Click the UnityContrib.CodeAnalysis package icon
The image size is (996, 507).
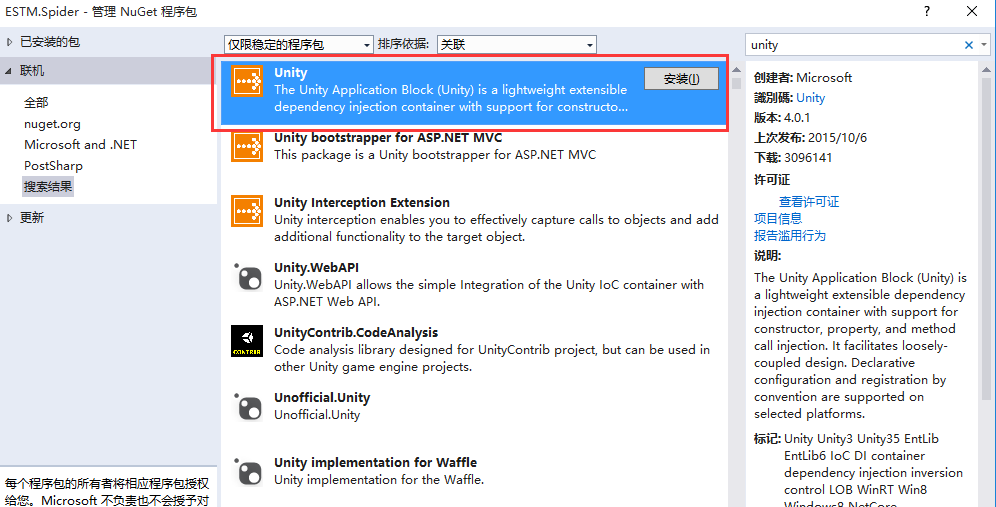(x=247, y=341)
